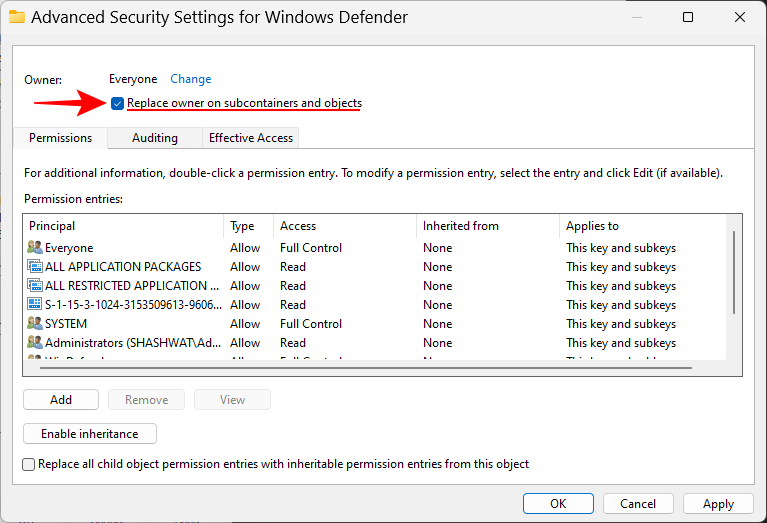Screen dimensions: 767x523
Task: Click the Administrators principal group icon
Action: pos(35,343)
